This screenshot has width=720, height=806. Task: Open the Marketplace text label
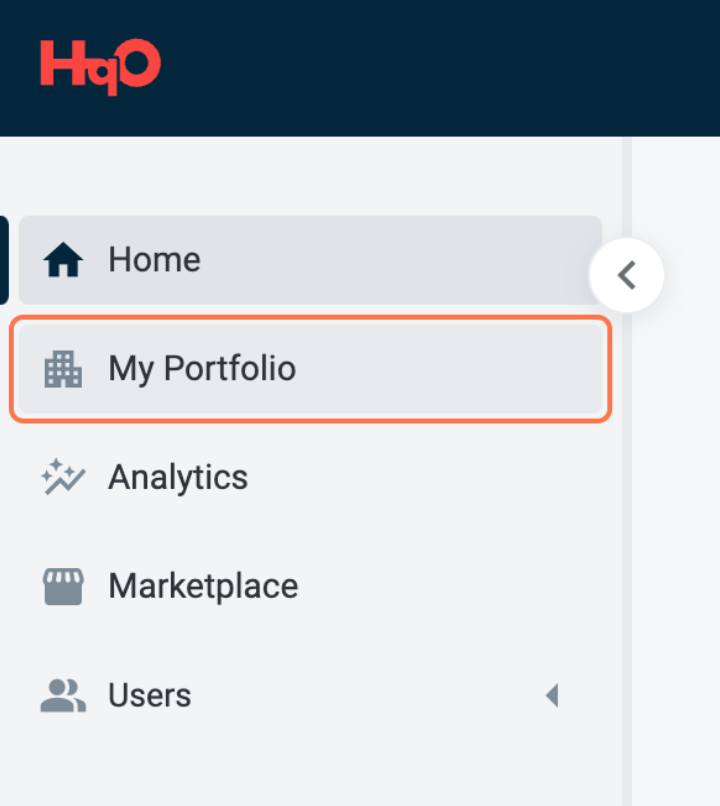tap(203, 586)
